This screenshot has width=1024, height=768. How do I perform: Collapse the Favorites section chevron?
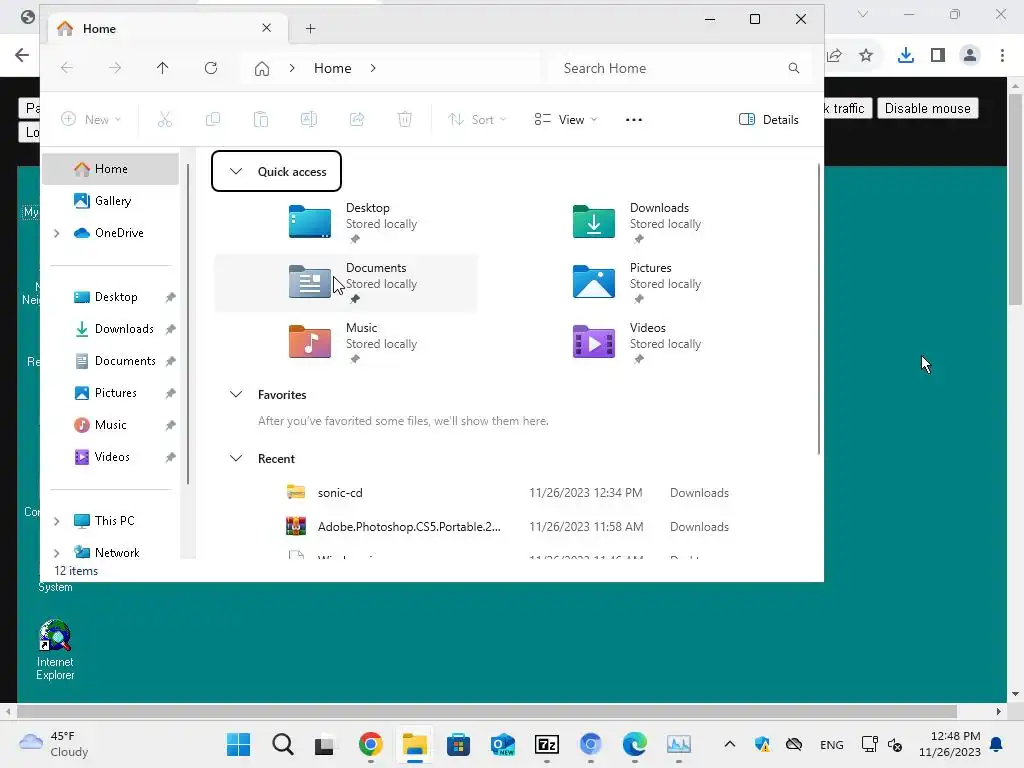(236, 394)
